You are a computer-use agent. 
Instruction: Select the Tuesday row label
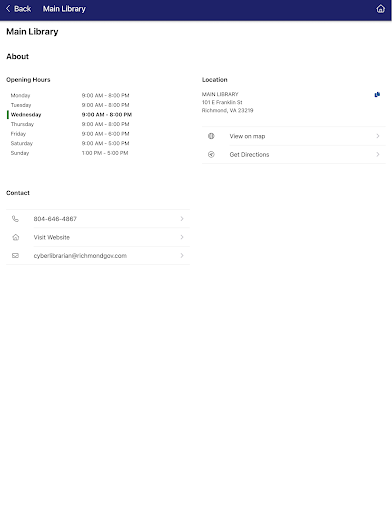tap(21, 105)
